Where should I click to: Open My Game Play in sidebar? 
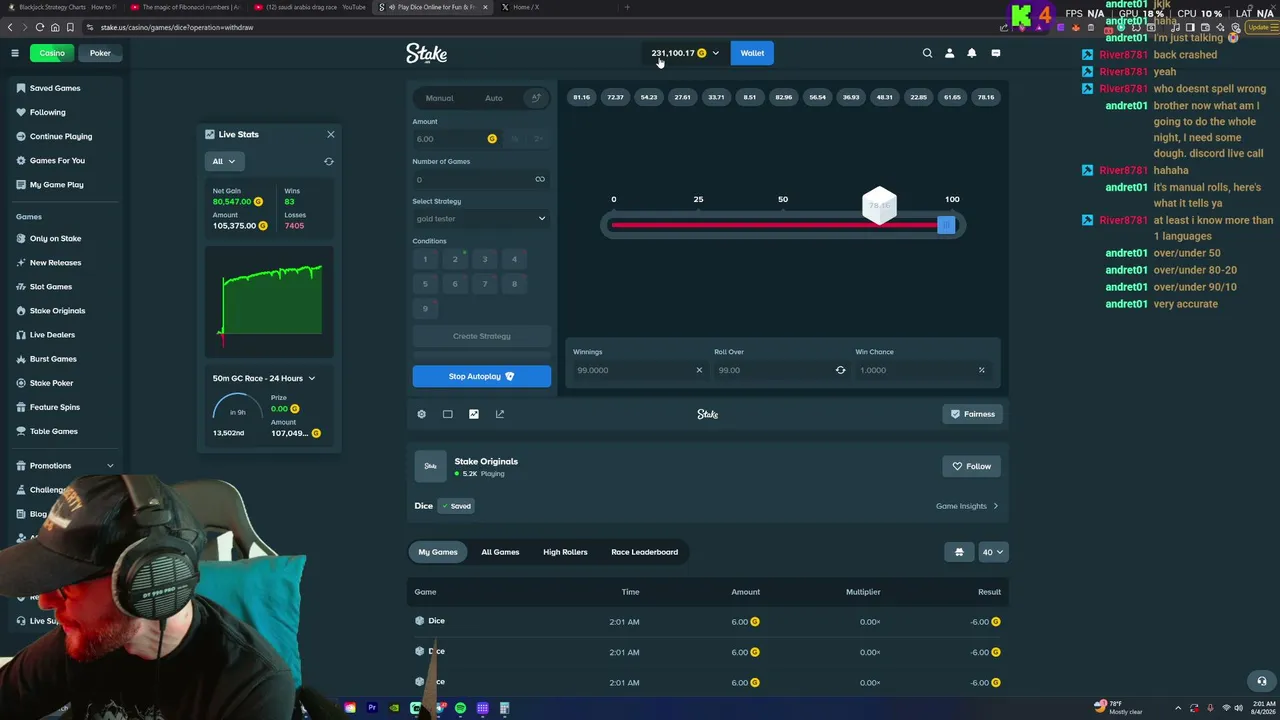(x=56, y=184)
